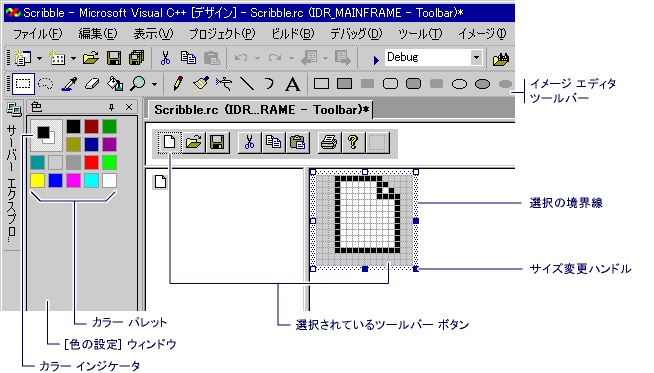The height and width of the screenshot is (373, 654).
Task: Open the プロジェクト(P) menu
Action: (x=222, y=34)
